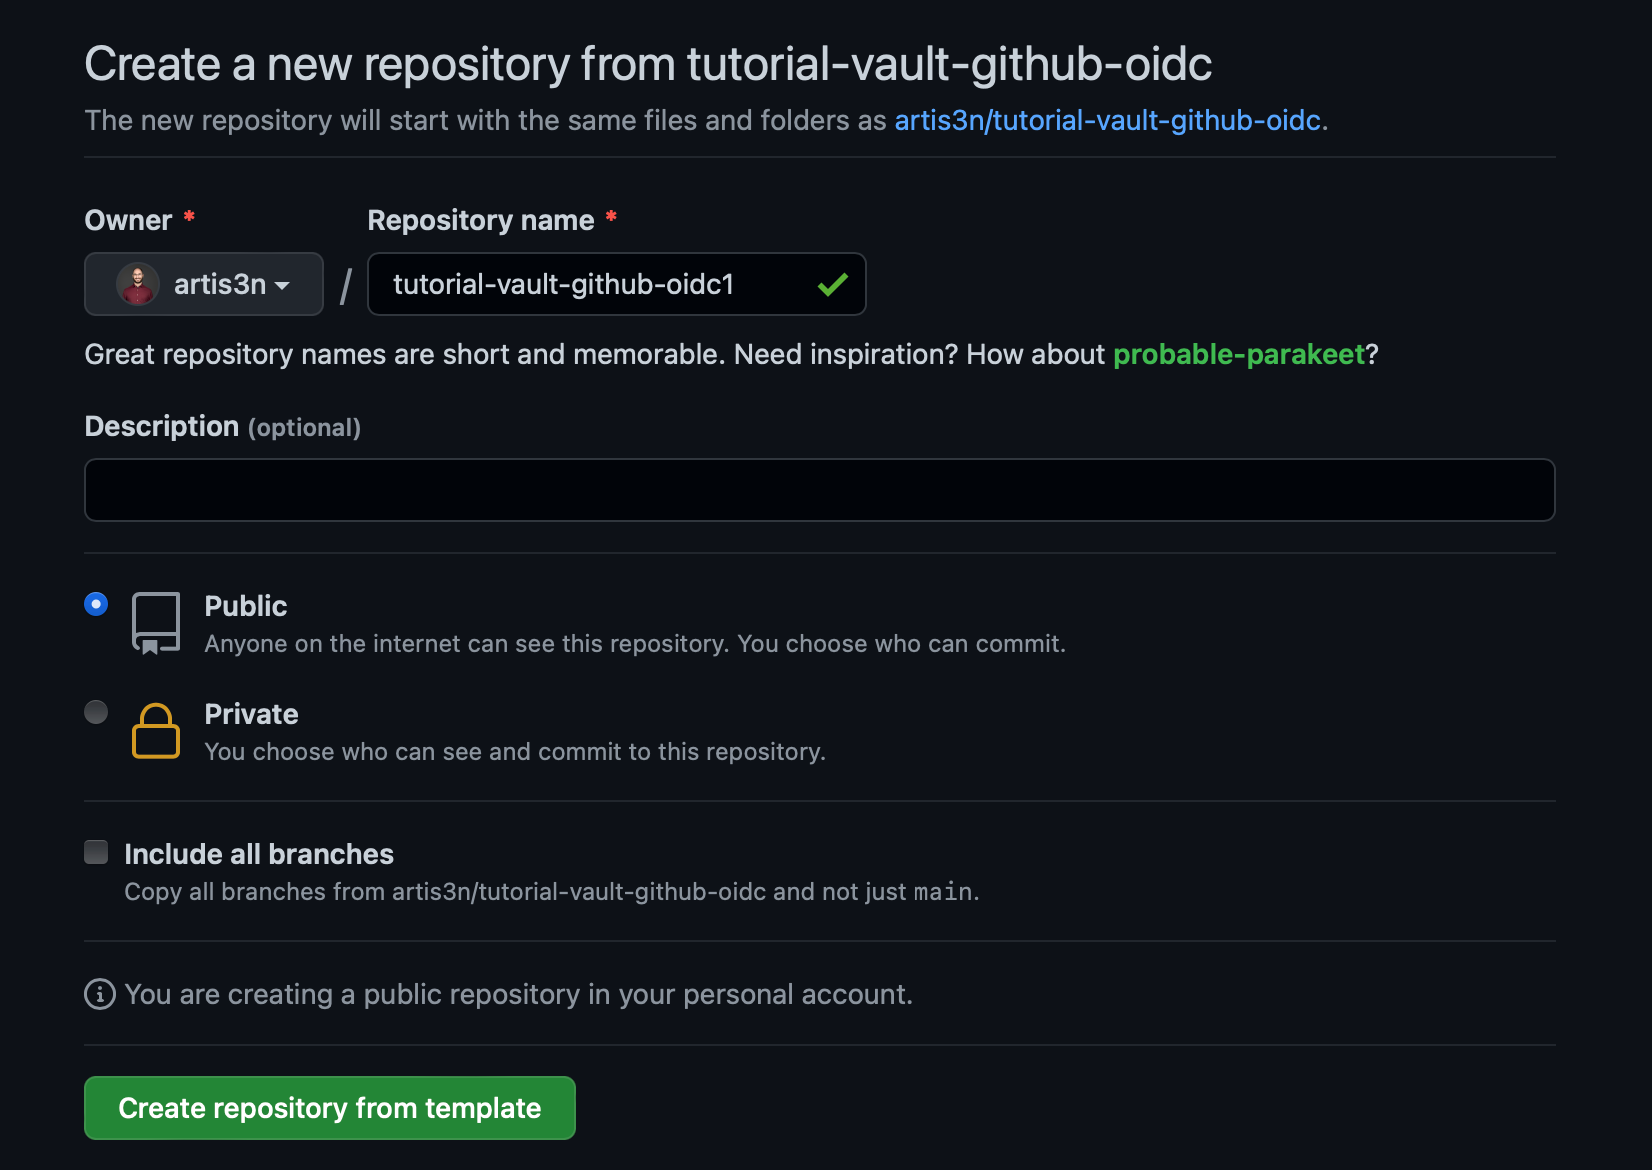Click the red asterisk next to Owner
Viewport: 1652px width, 1170px height.
(189, 218)
